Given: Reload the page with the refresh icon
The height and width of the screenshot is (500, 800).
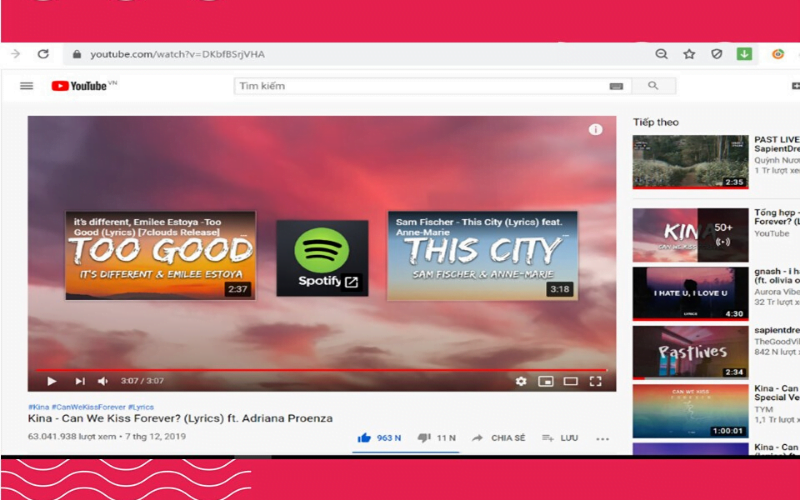Looking at the screenshot, I should (43, 54).
